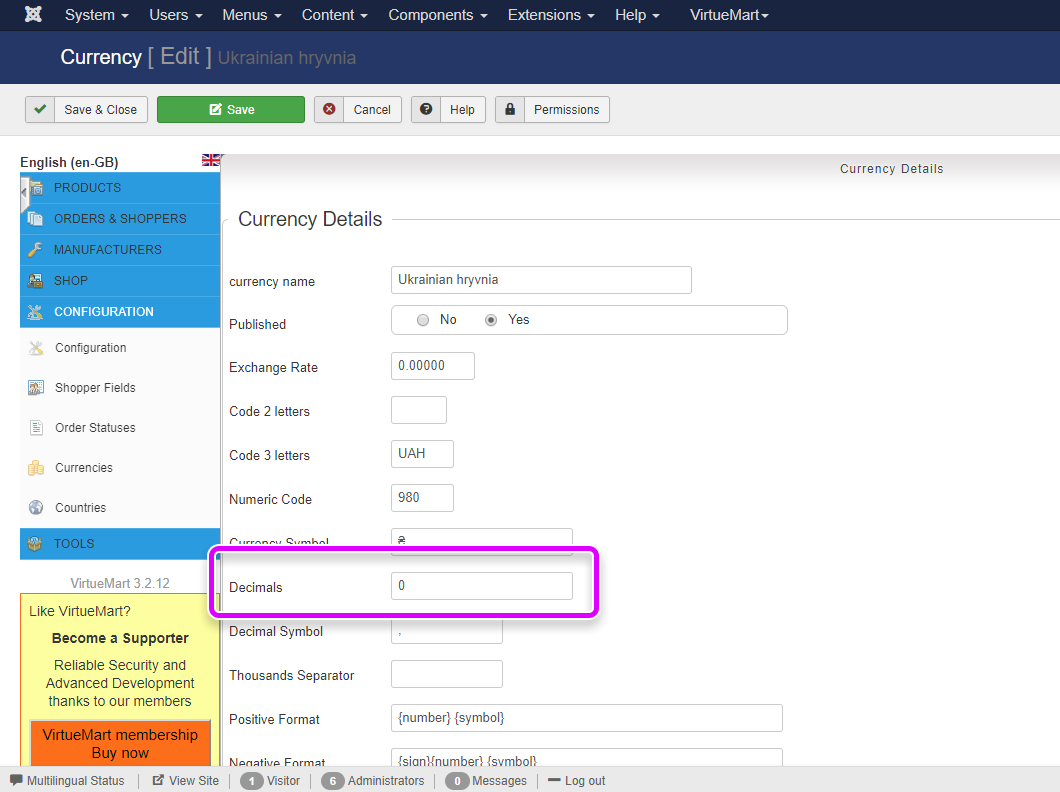1060x792 pixels.
Task: Click the View Site link text
Action: (194, 781)
